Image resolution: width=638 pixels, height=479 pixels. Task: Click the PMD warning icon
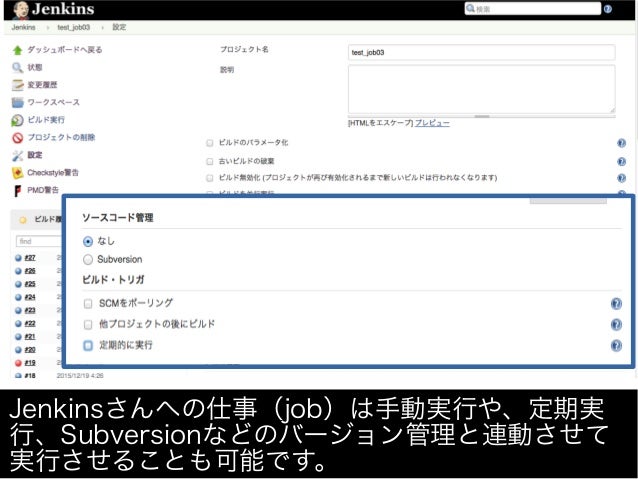coord(17,190)
